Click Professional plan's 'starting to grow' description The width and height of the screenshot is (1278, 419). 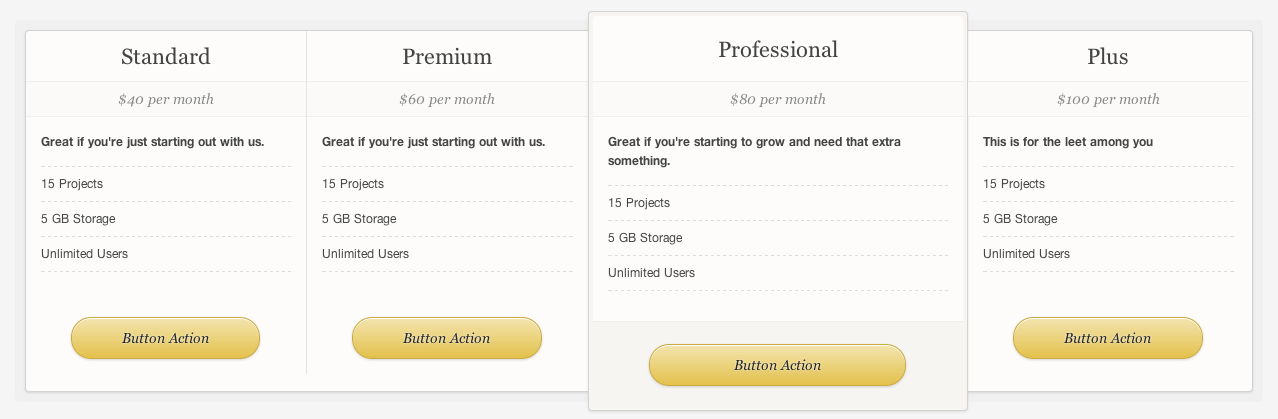755,151
